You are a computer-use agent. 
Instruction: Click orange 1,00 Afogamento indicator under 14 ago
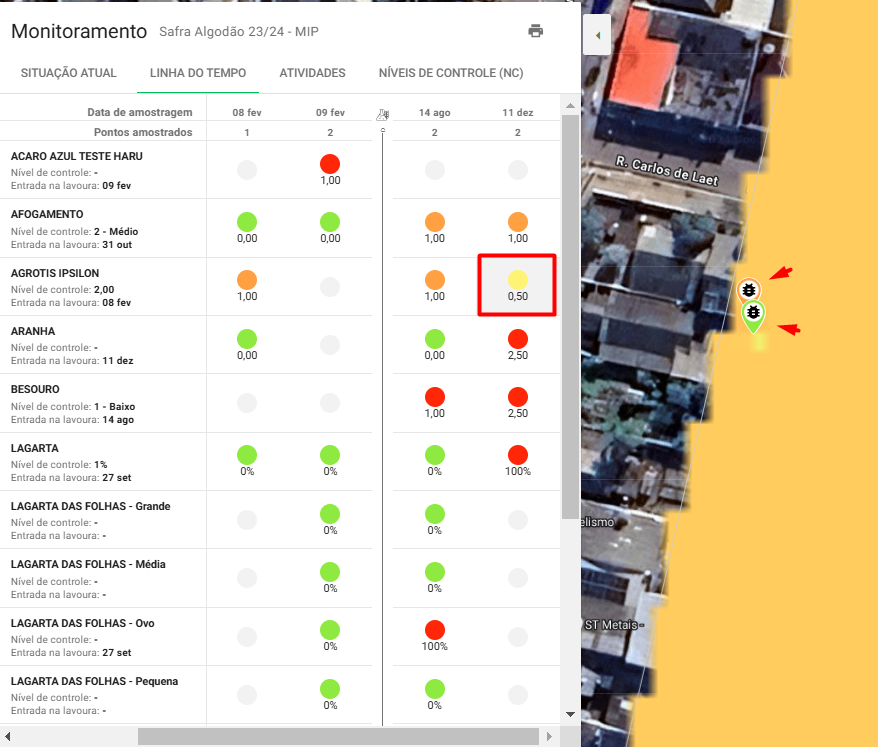pos(434,222)
